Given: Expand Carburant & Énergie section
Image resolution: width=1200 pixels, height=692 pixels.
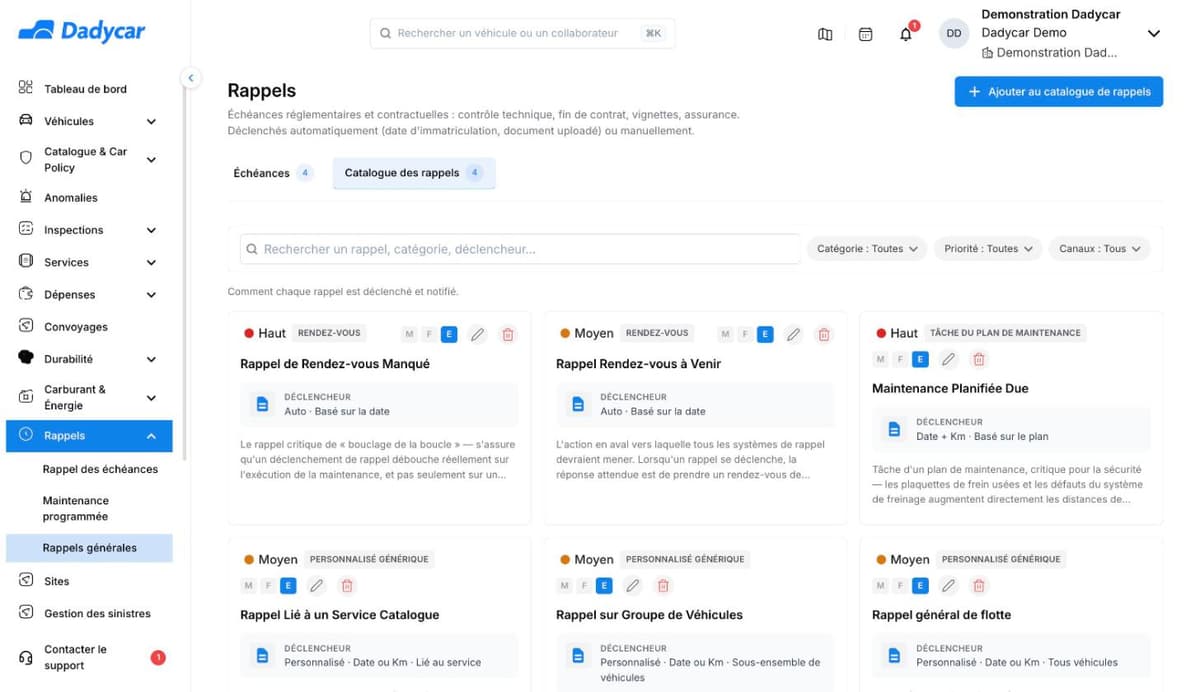Looking at the screenshot, I should [x=151, y=397].
